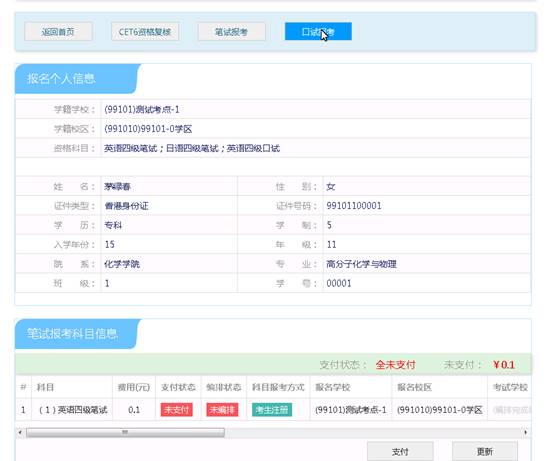The width and height of the screenshot is (553, 461).
Task: Open the CET6资格复核 tab
Action: pos(145,32)
